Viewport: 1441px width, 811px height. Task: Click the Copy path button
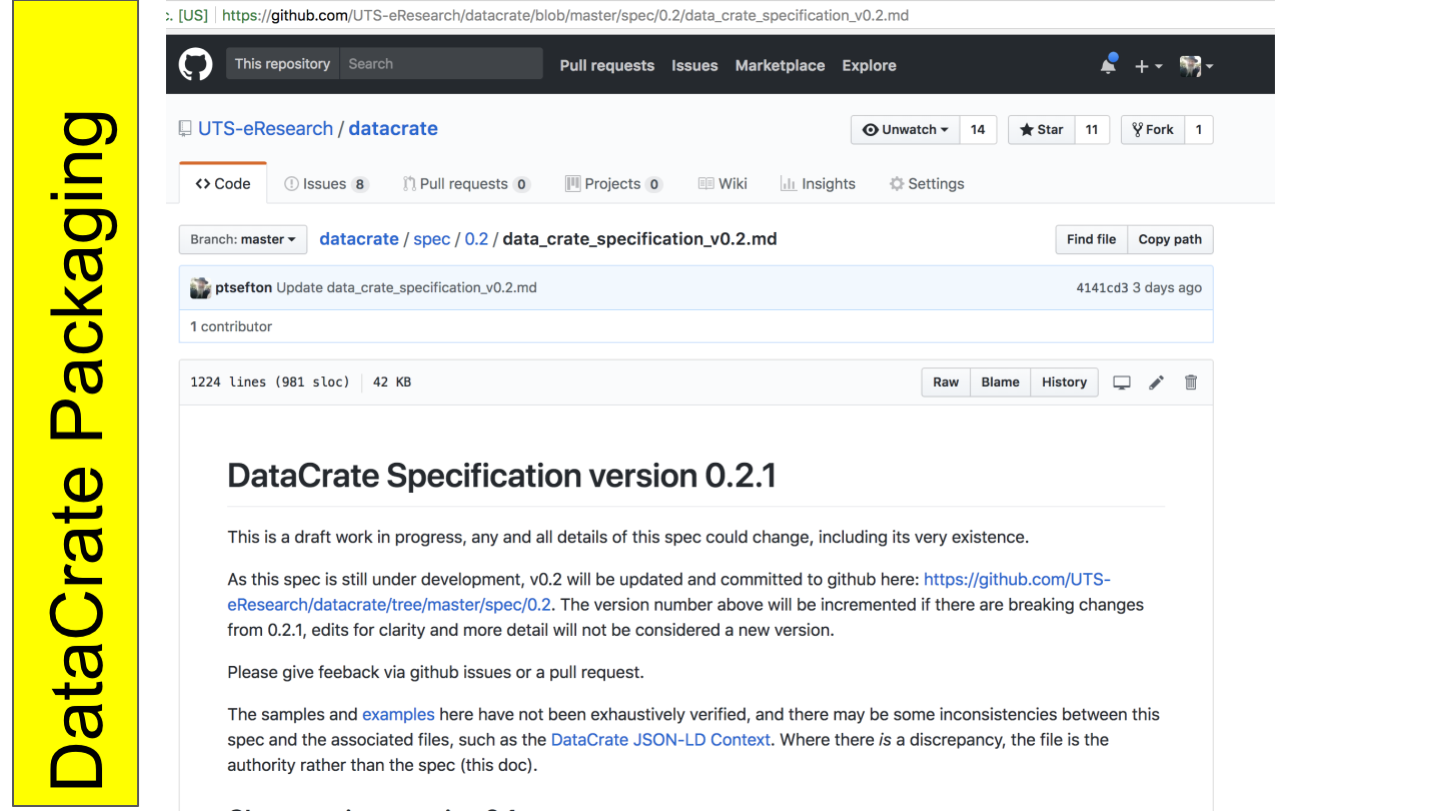[1170, 240]
